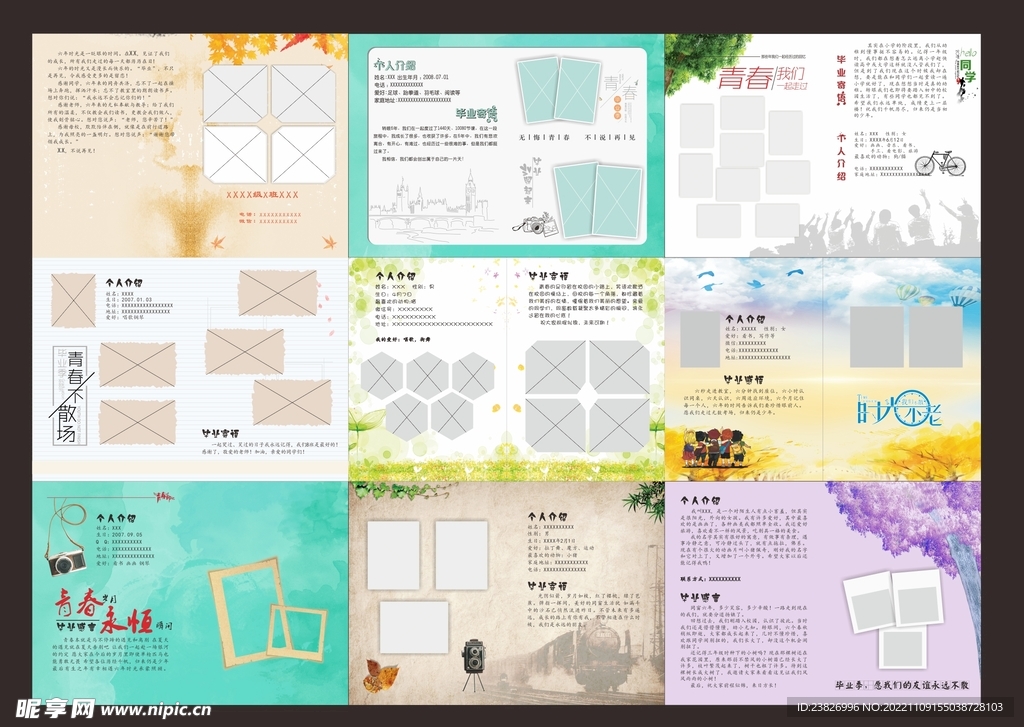1024x727 pixels.
Task: Click the hanging vintage camera in teal template
Action: click(64, 560)
